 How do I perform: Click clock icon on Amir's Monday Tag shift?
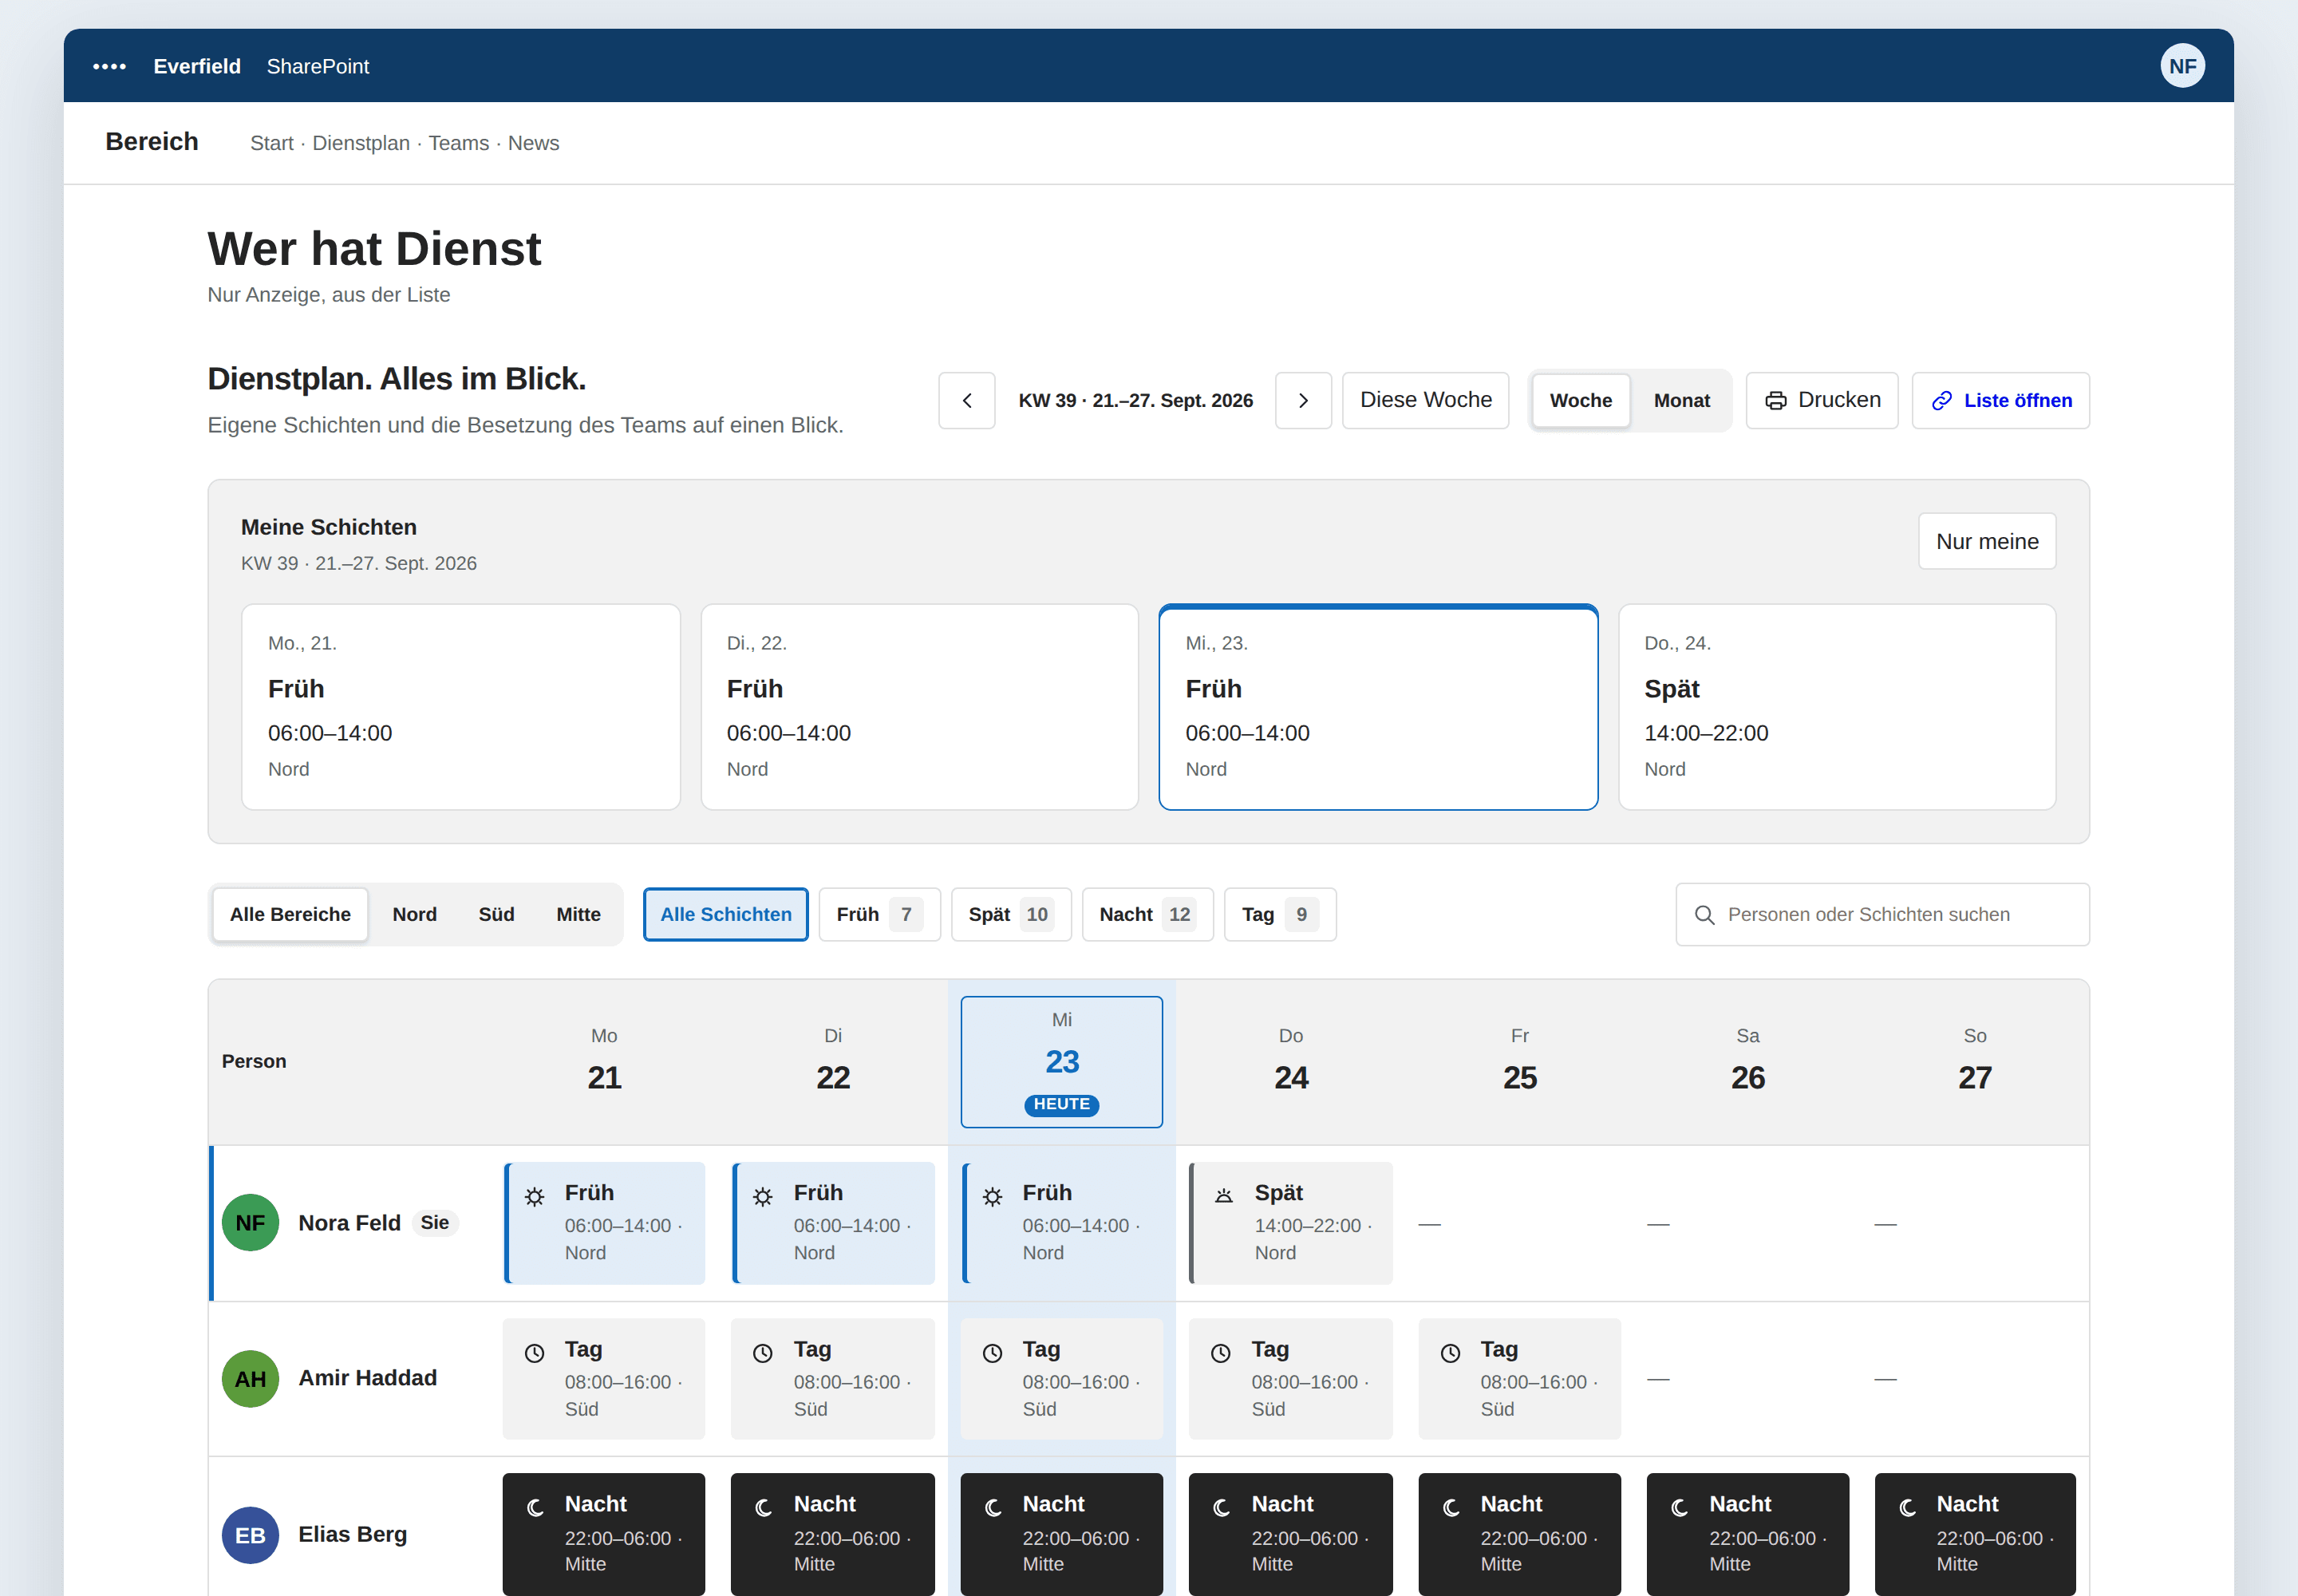click(x=535, y=1352)
